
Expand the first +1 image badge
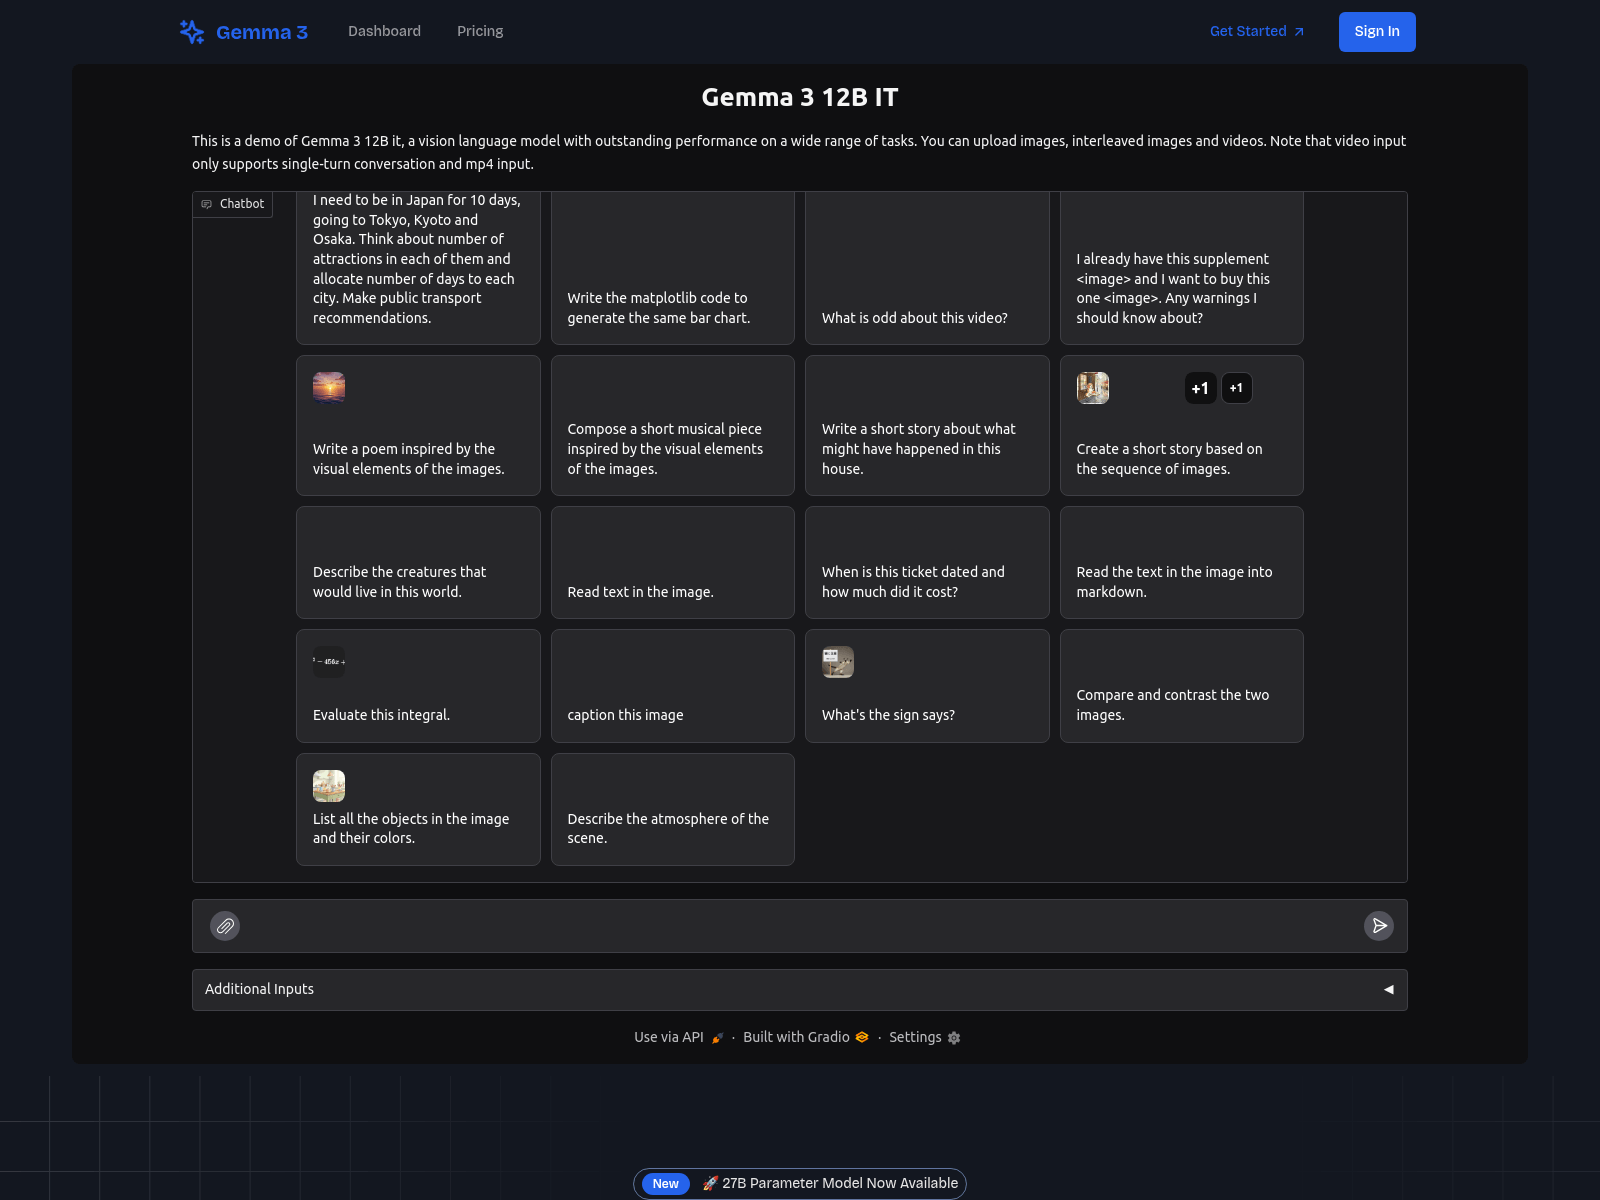(x=1200, y=388)
